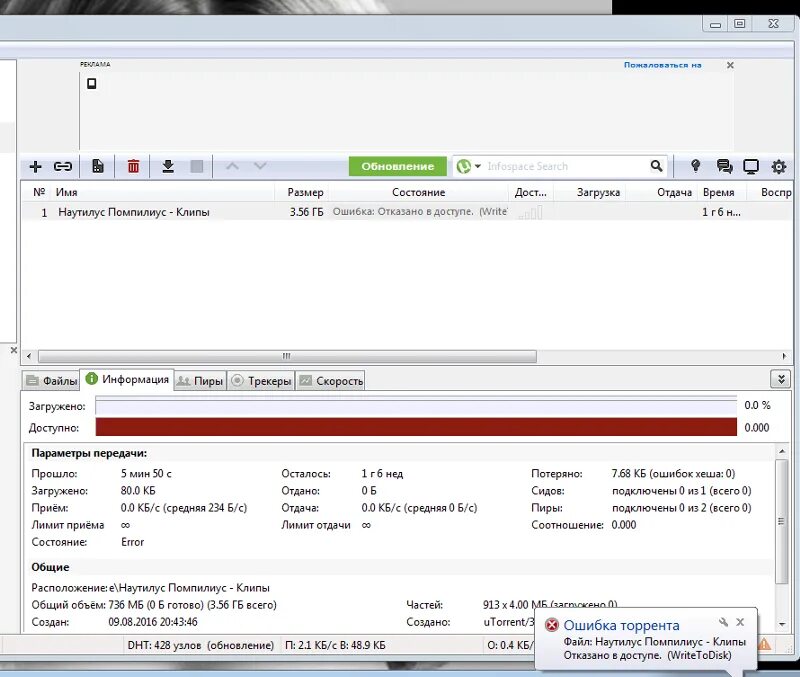
Task: Sort by the Загрузка column header
Action: point(590,192)
